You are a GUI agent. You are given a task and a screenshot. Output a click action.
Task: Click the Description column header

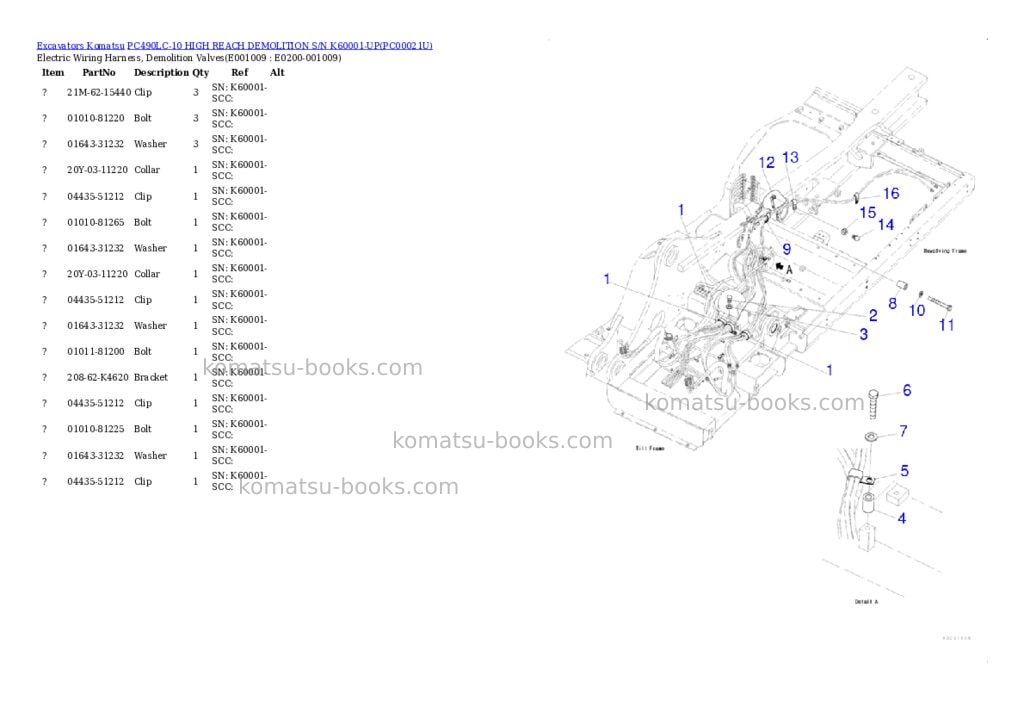click(161, 72)
